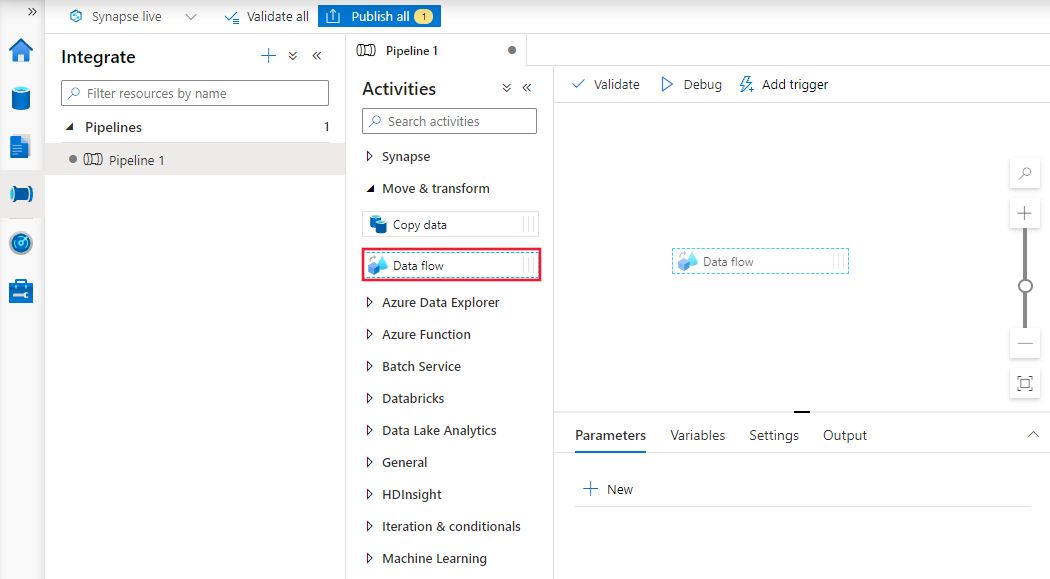Image resolution: width=1050 pixels, height=579 pixels.
Task: Open the Manage hub icon
Action: pyautogui.click(x=21, y=290)
